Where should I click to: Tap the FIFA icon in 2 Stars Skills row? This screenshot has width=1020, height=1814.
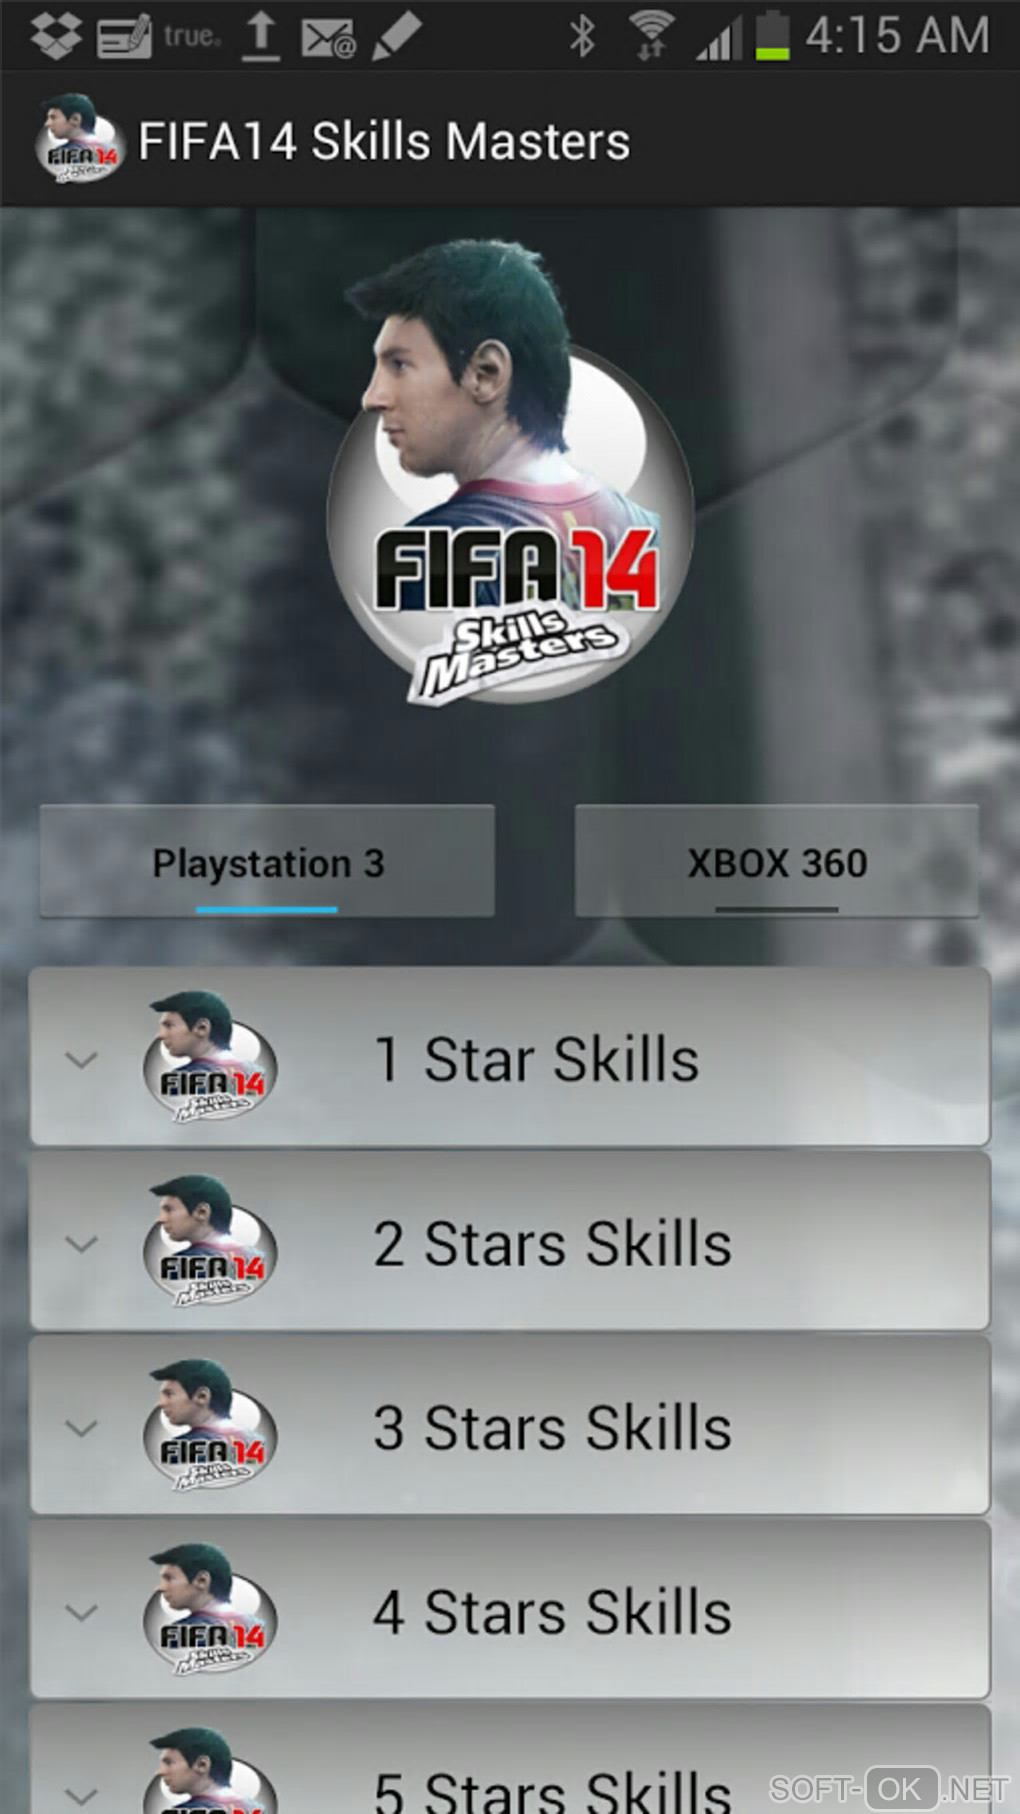pyautogui.click(x=209, y=1241)
